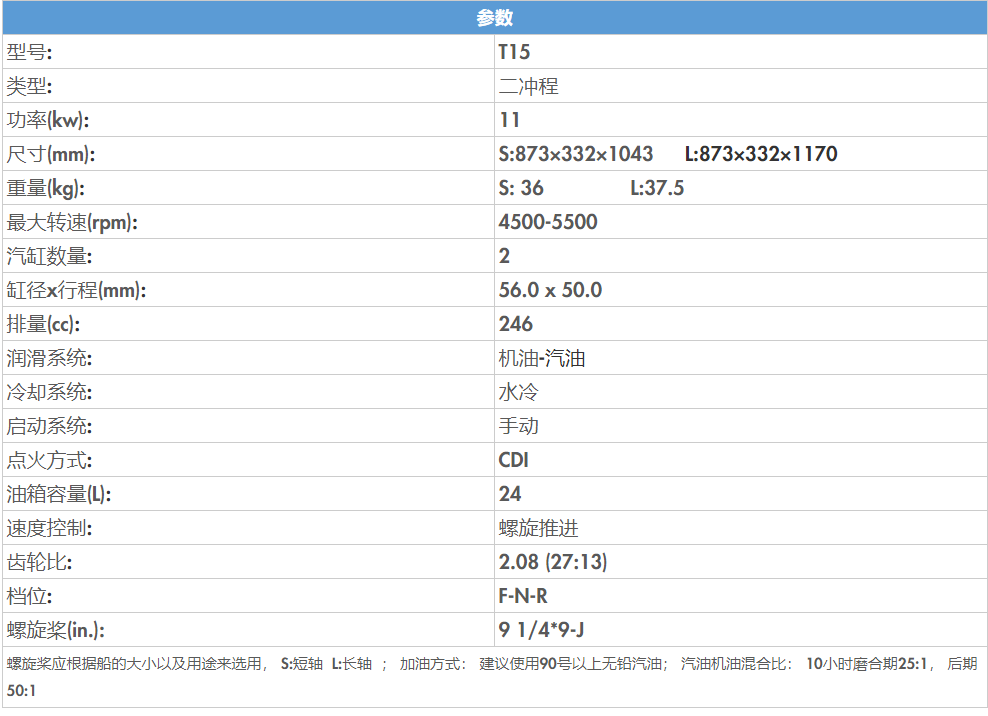Select the 缸径x行程(mm): label

[76, 290]
